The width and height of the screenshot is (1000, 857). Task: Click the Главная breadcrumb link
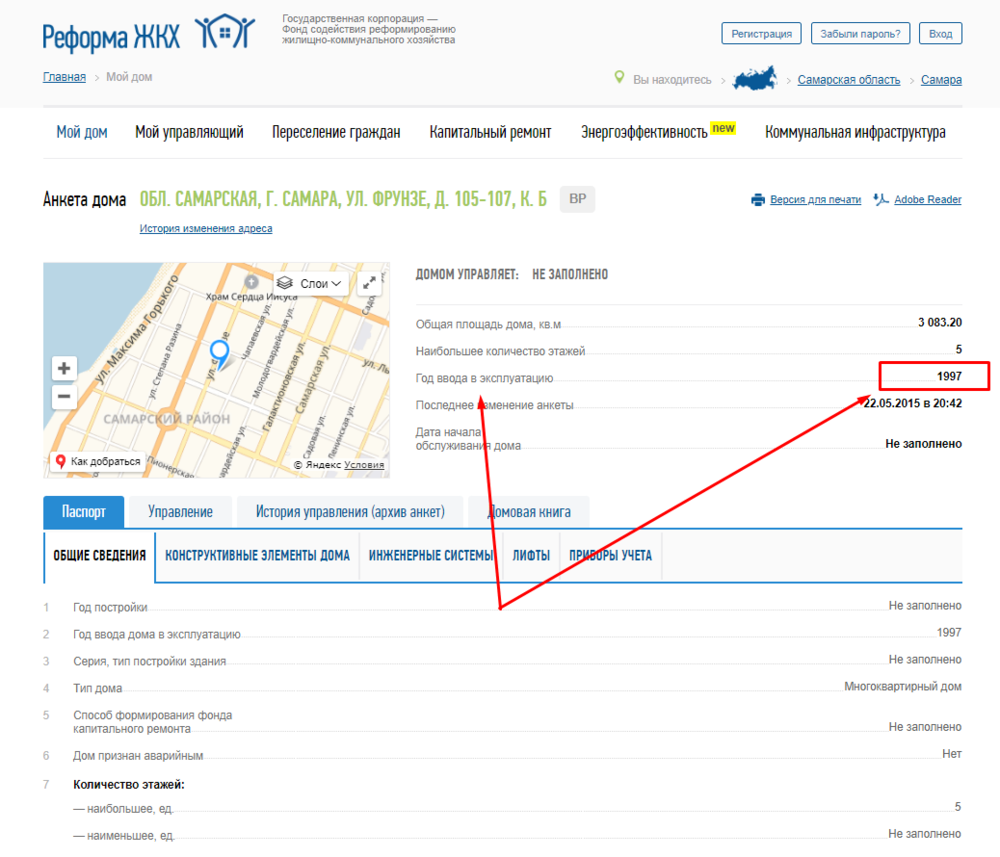[64, 77]
